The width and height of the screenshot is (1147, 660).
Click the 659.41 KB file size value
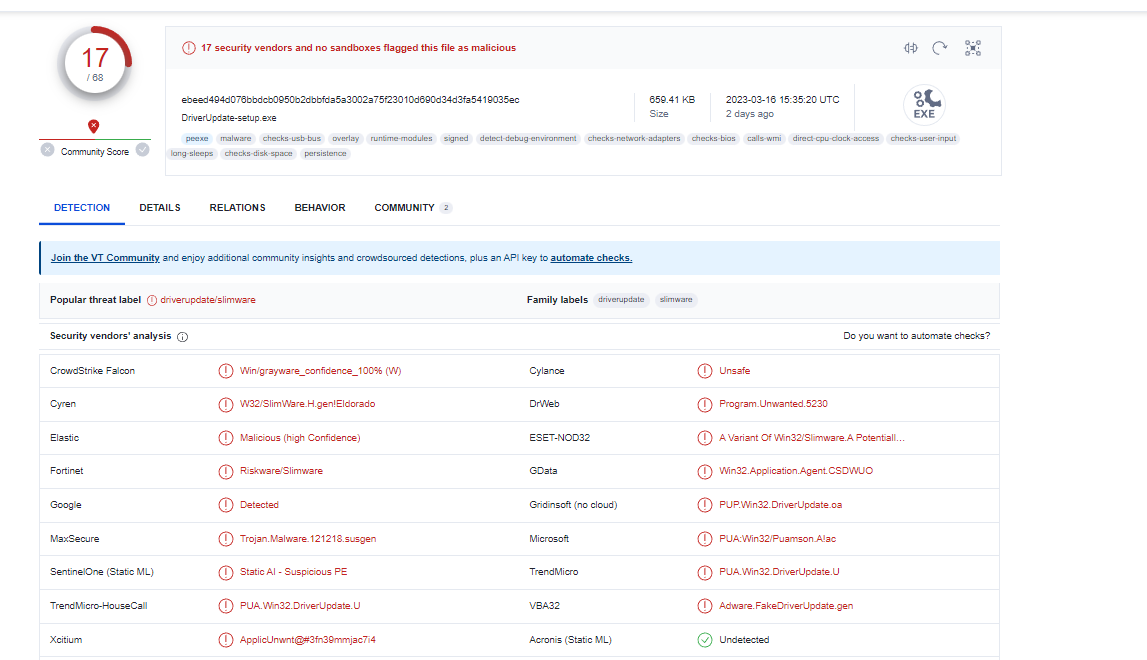pyautogui.click(x=672, y=100)
